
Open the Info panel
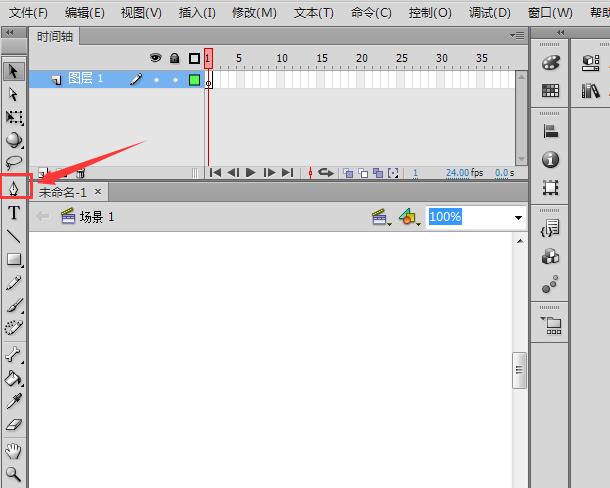point(550,160)
